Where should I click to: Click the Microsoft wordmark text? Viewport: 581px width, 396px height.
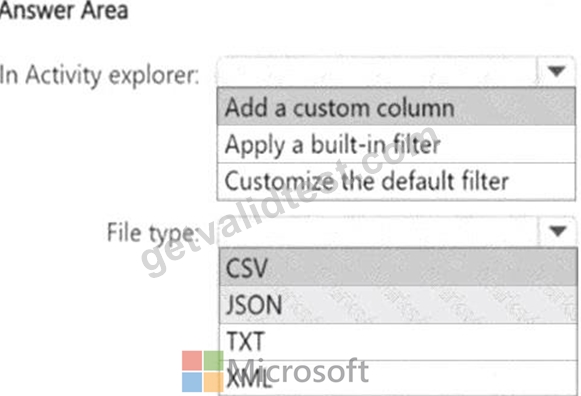coord(298,370)
